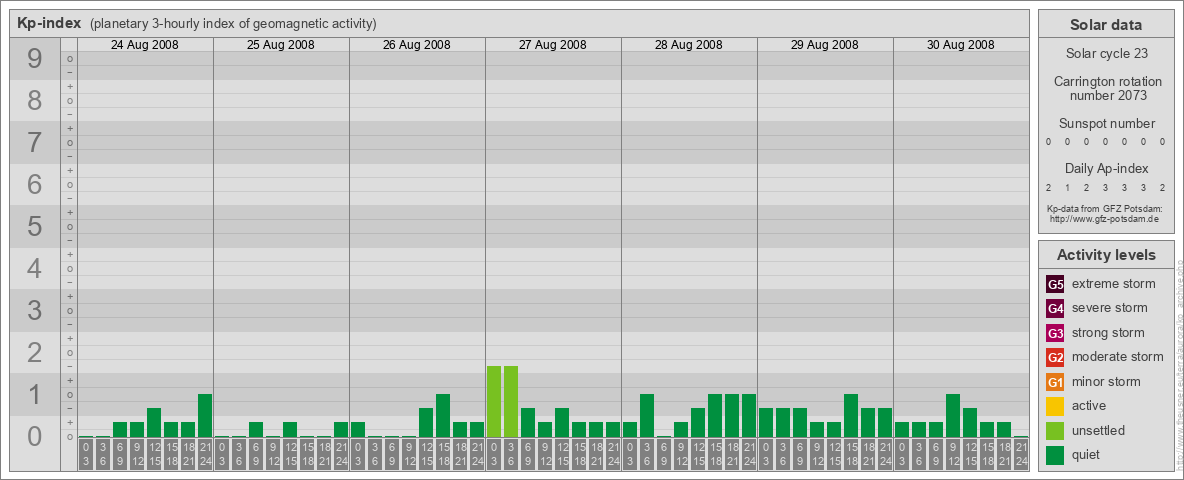Click the Kp 5 axis label
The image size is (1184, 480).
click(35, 226)
